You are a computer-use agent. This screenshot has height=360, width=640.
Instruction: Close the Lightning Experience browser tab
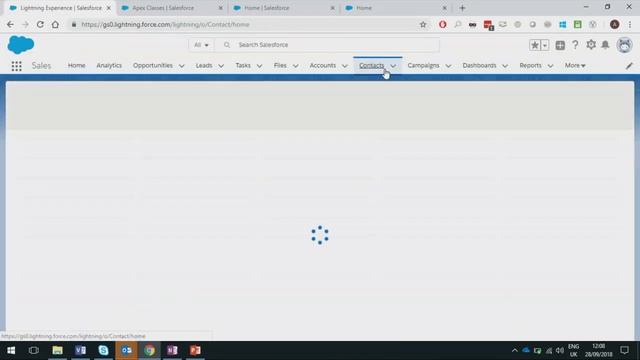click(x=109, y=8)
